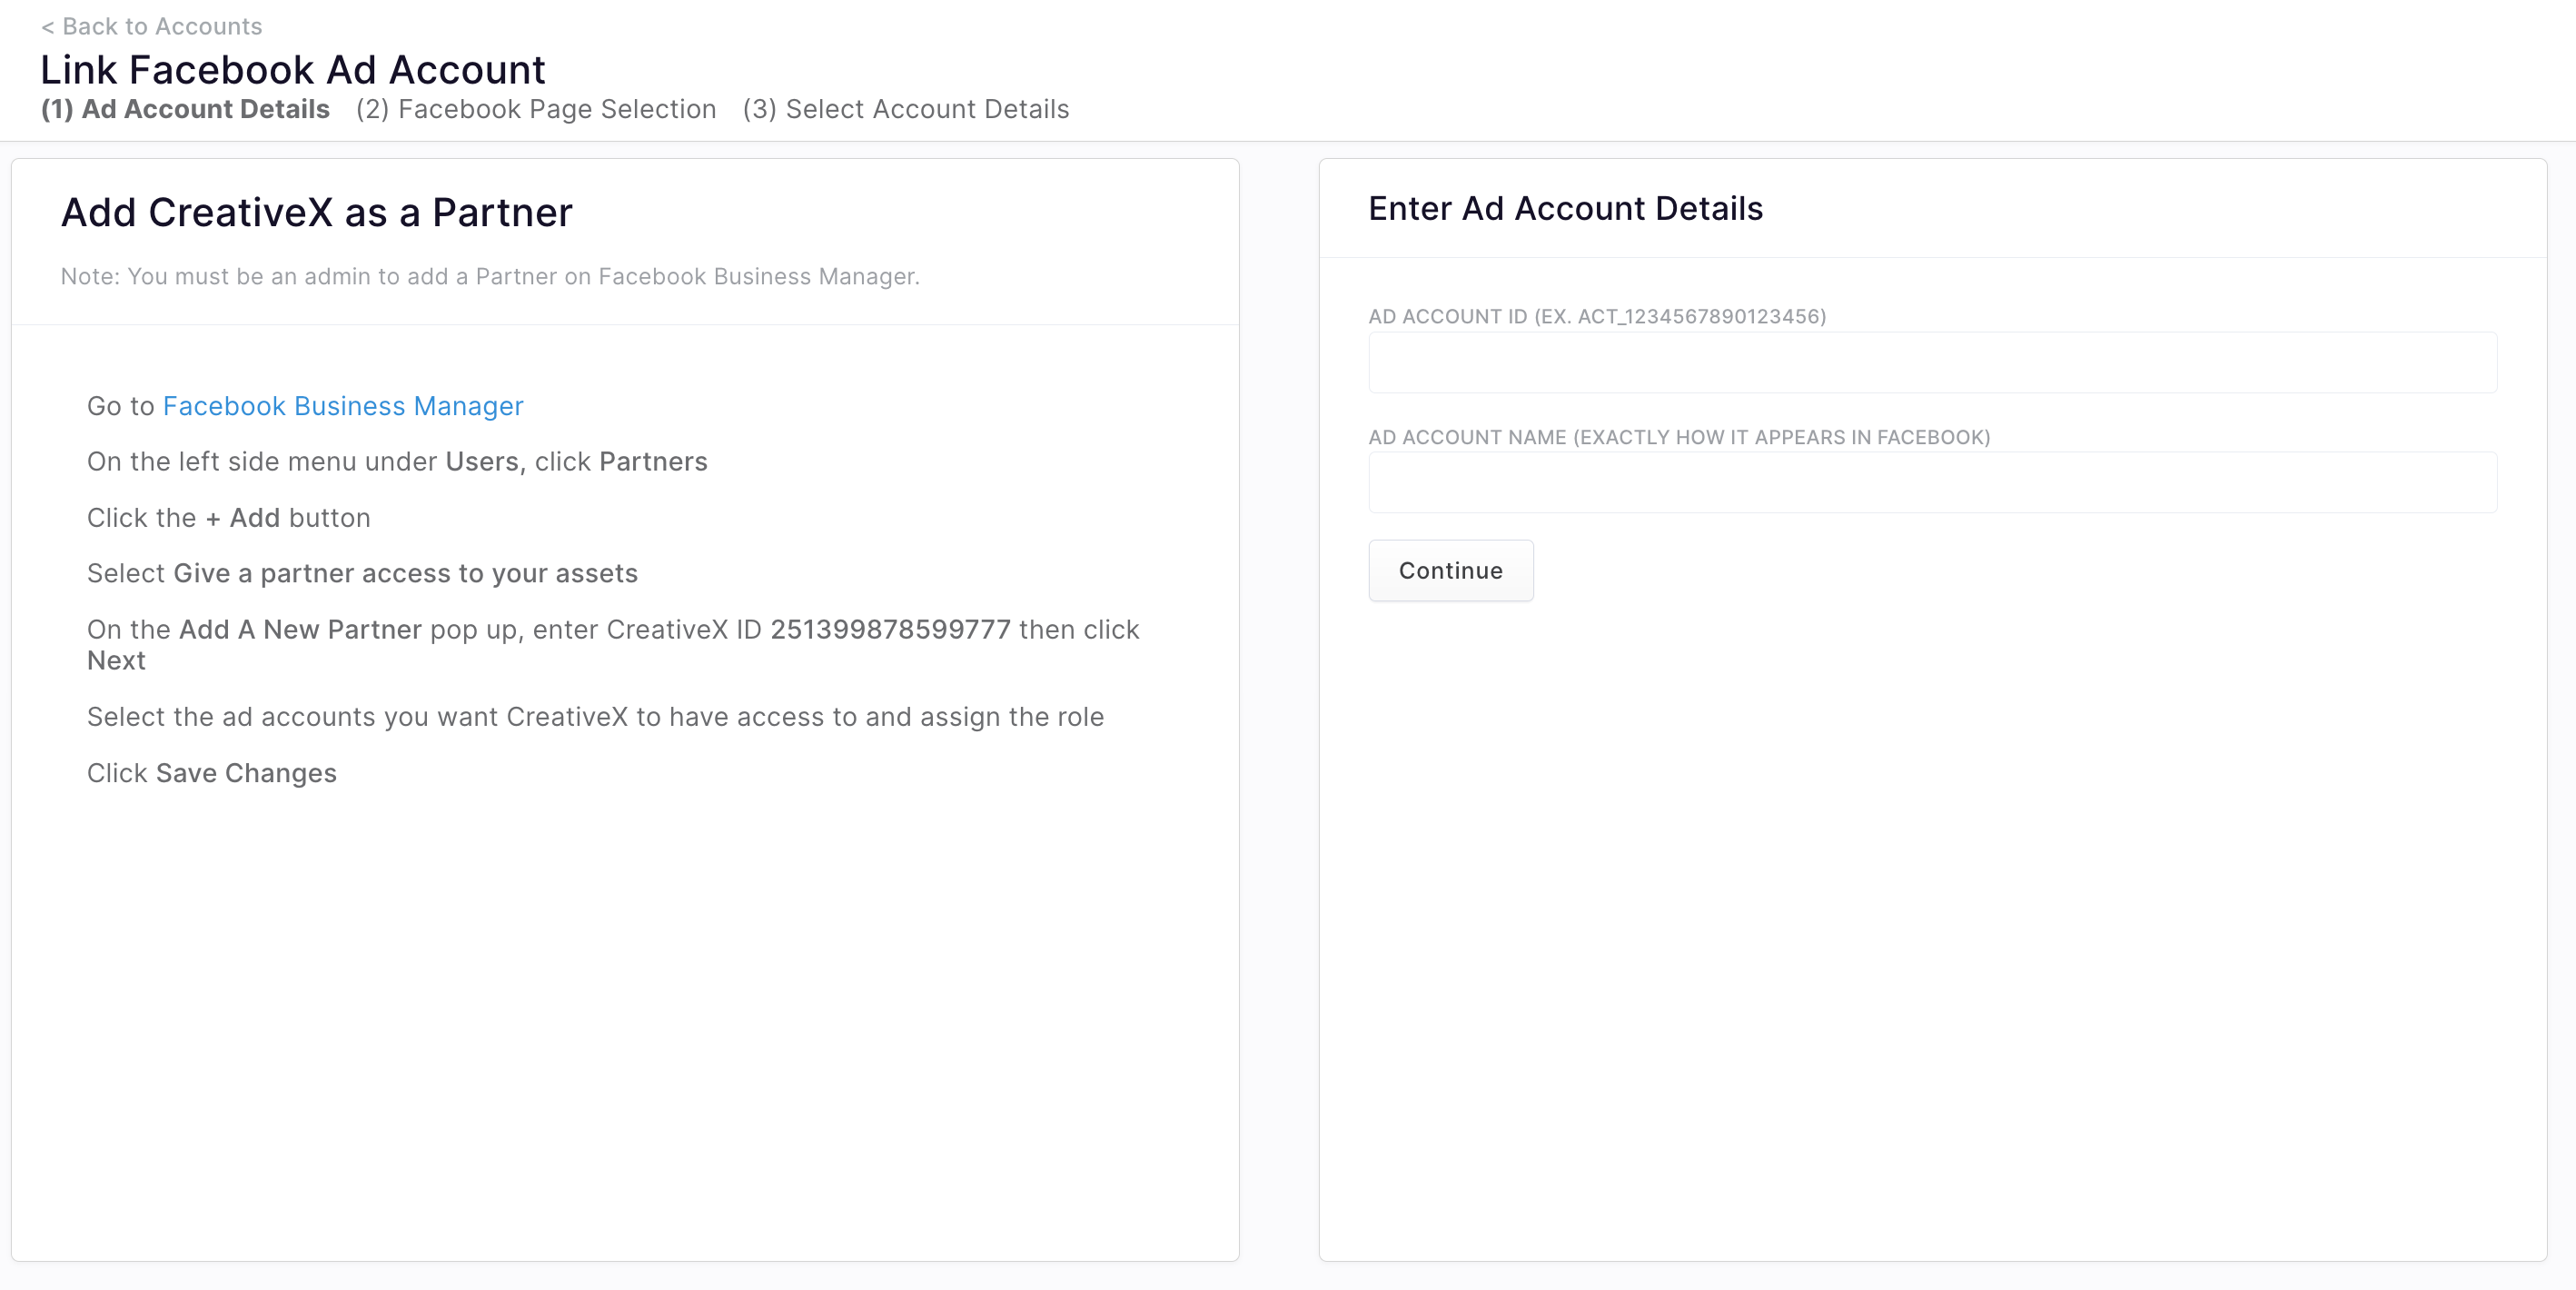The height and width of the screenshot is (1290, 2576).
Task: Open the Facebook Business Manager link
Action: (x=343, y=406)
